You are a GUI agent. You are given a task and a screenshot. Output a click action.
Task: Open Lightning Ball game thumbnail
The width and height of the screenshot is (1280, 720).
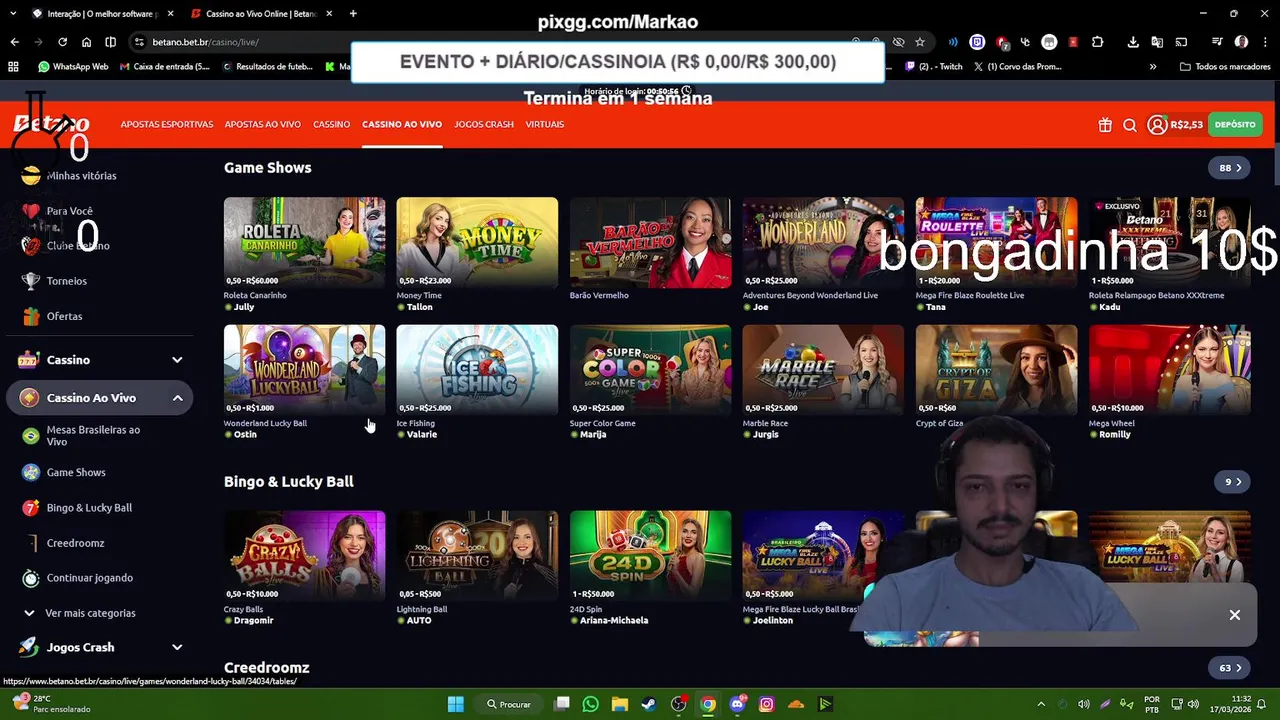click(x=477, y=556)
